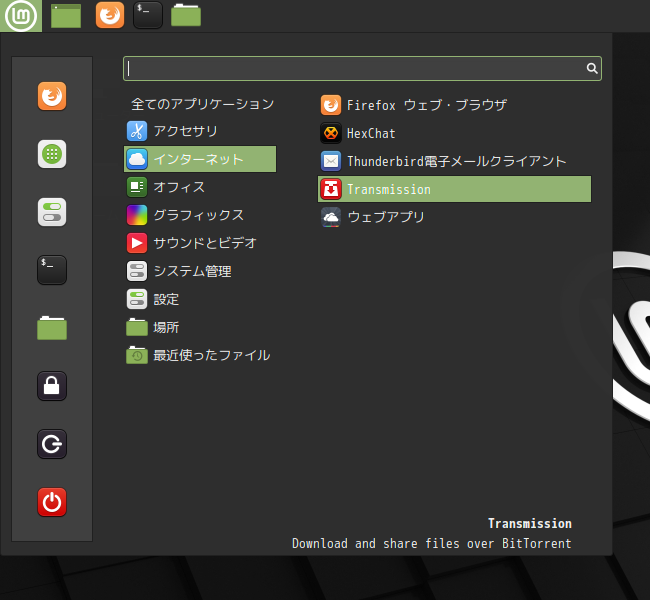Launch Transmission from app list

point(454,189)
